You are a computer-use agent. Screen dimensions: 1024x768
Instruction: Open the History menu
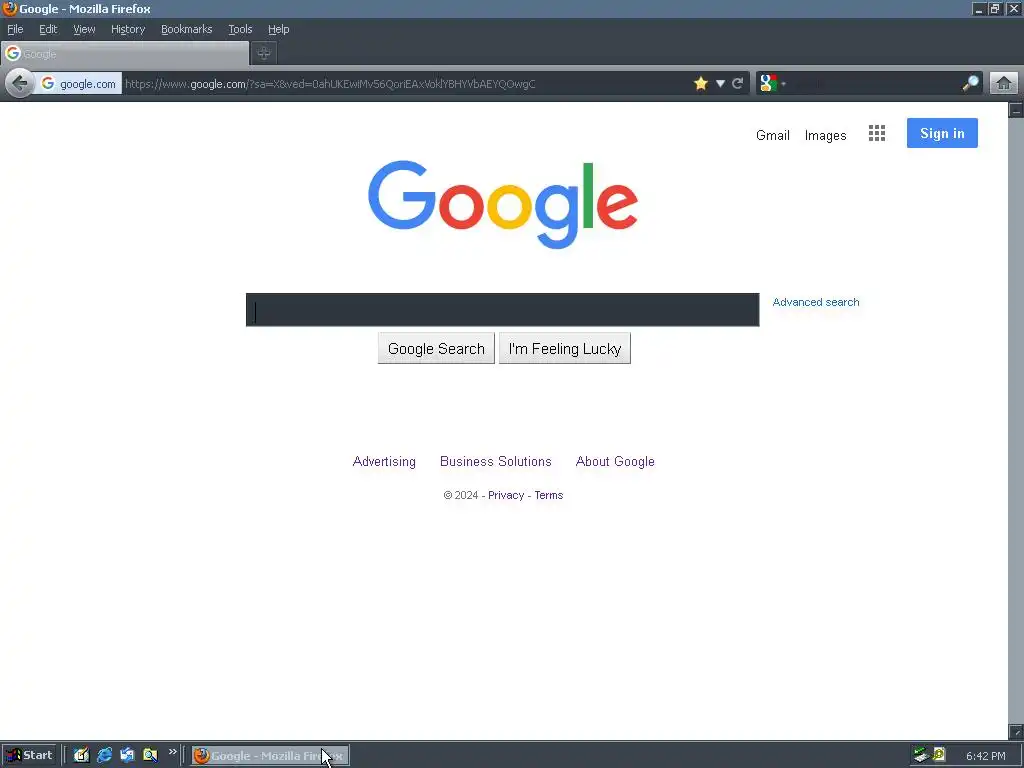pyautogui.click(x=128, y=29)
